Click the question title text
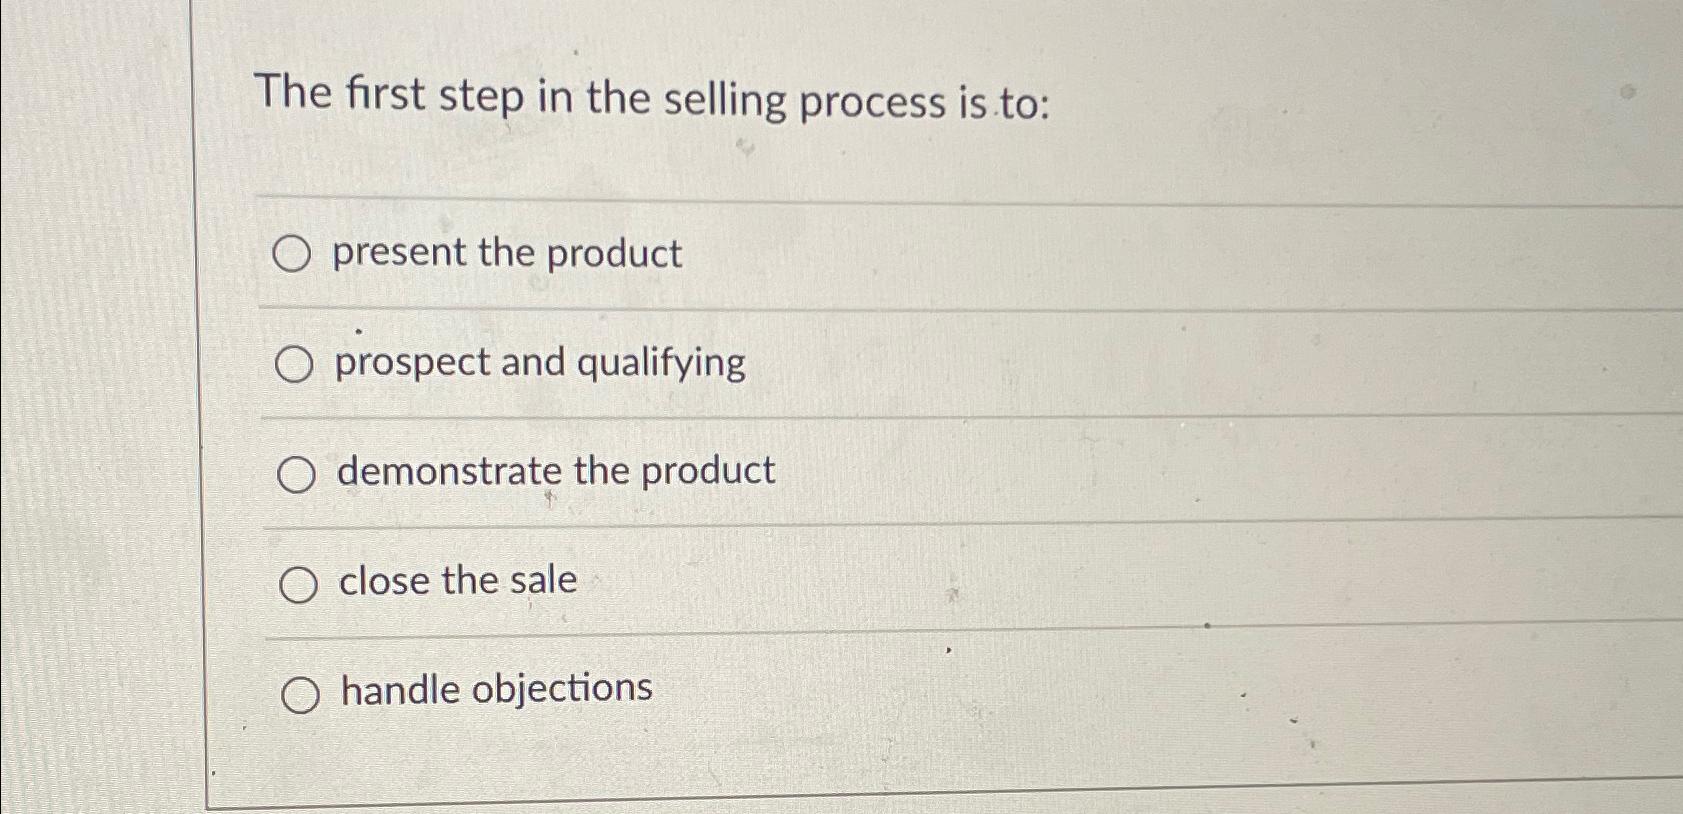This screenshot has width=1683, height=814. [x=650, y=98]
